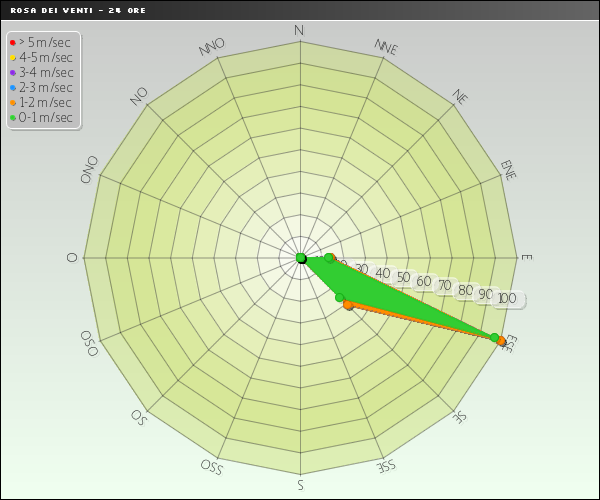Click the N direction label at top
Screen dimensions: 600x500
tap(300, 31)
